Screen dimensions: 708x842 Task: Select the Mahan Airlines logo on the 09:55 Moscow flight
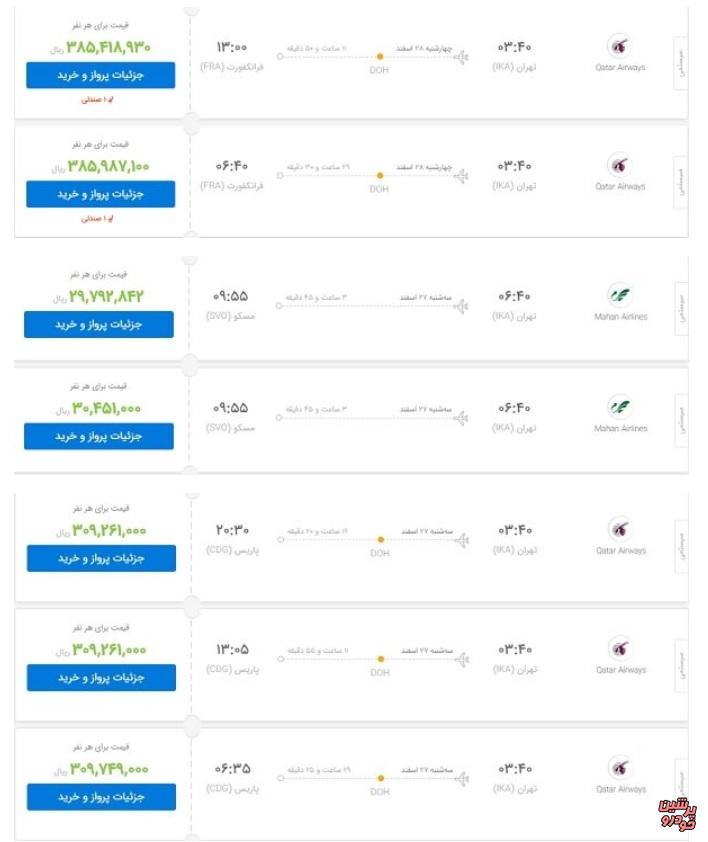tap(621, 290)
